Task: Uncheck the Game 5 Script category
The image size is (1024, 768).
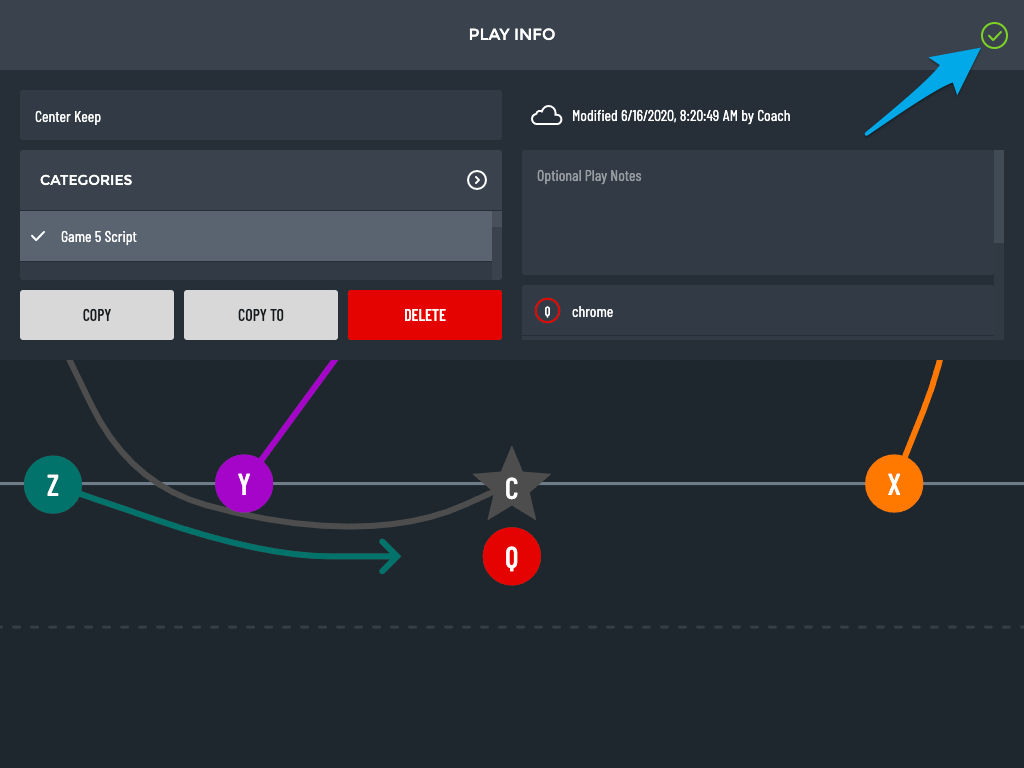Action: pos(256,236)
